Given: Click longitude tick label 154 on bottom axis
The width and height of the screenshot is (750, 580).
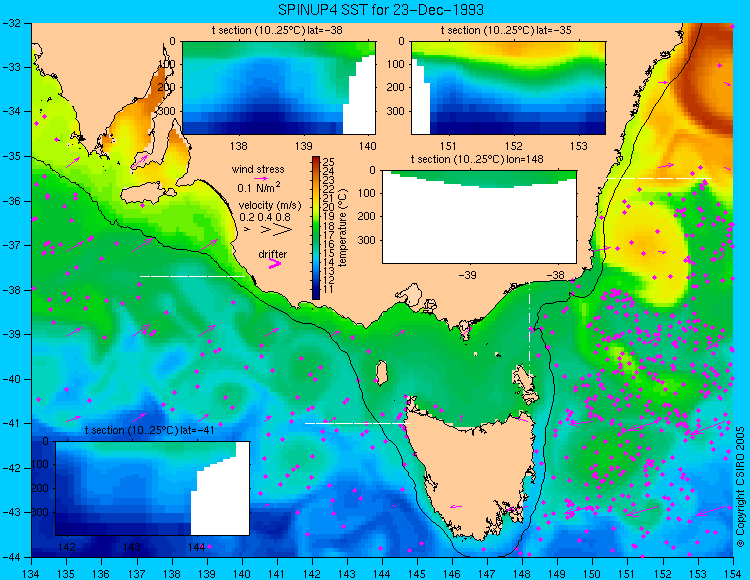Looking at the screenshot, I should (x=733, y=573).
